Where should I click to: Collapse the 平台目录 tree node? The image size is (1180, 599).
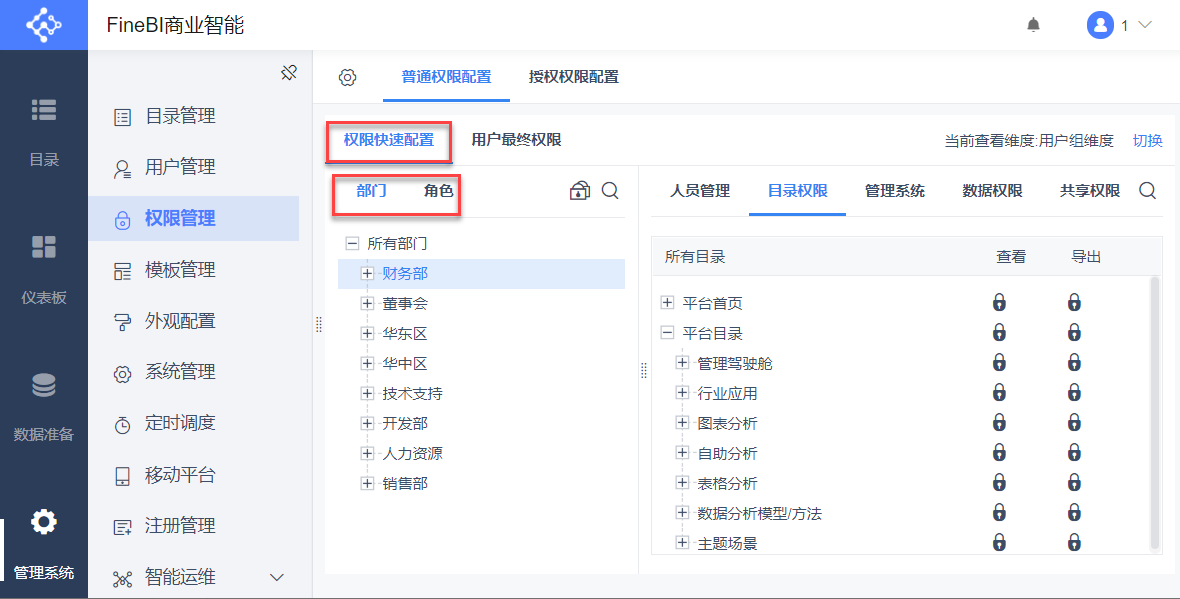[667, 333]
